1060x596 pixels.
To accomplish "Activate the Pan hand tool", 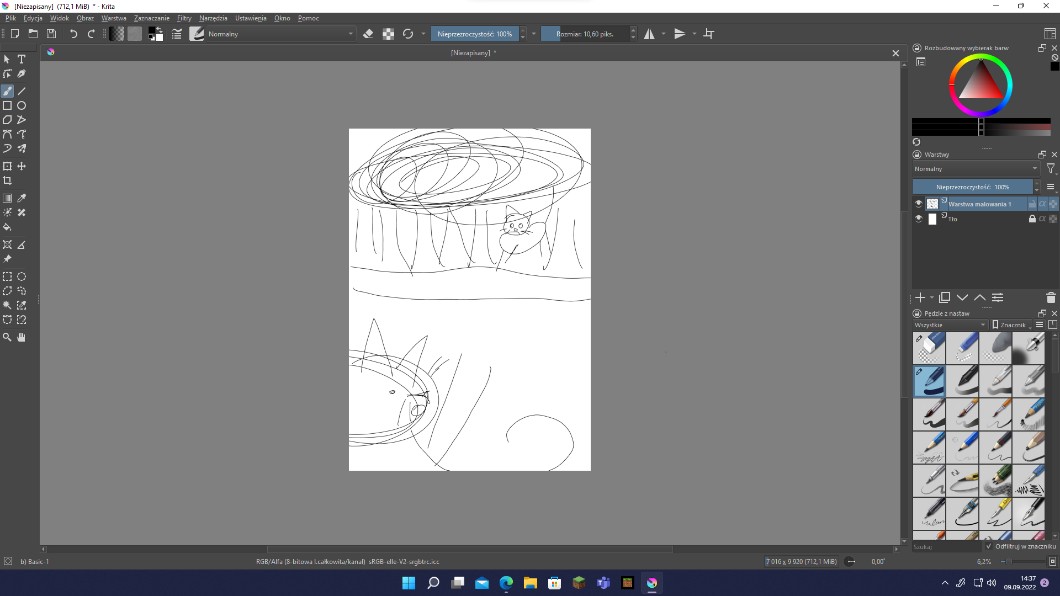I will (x=21, y=338).
